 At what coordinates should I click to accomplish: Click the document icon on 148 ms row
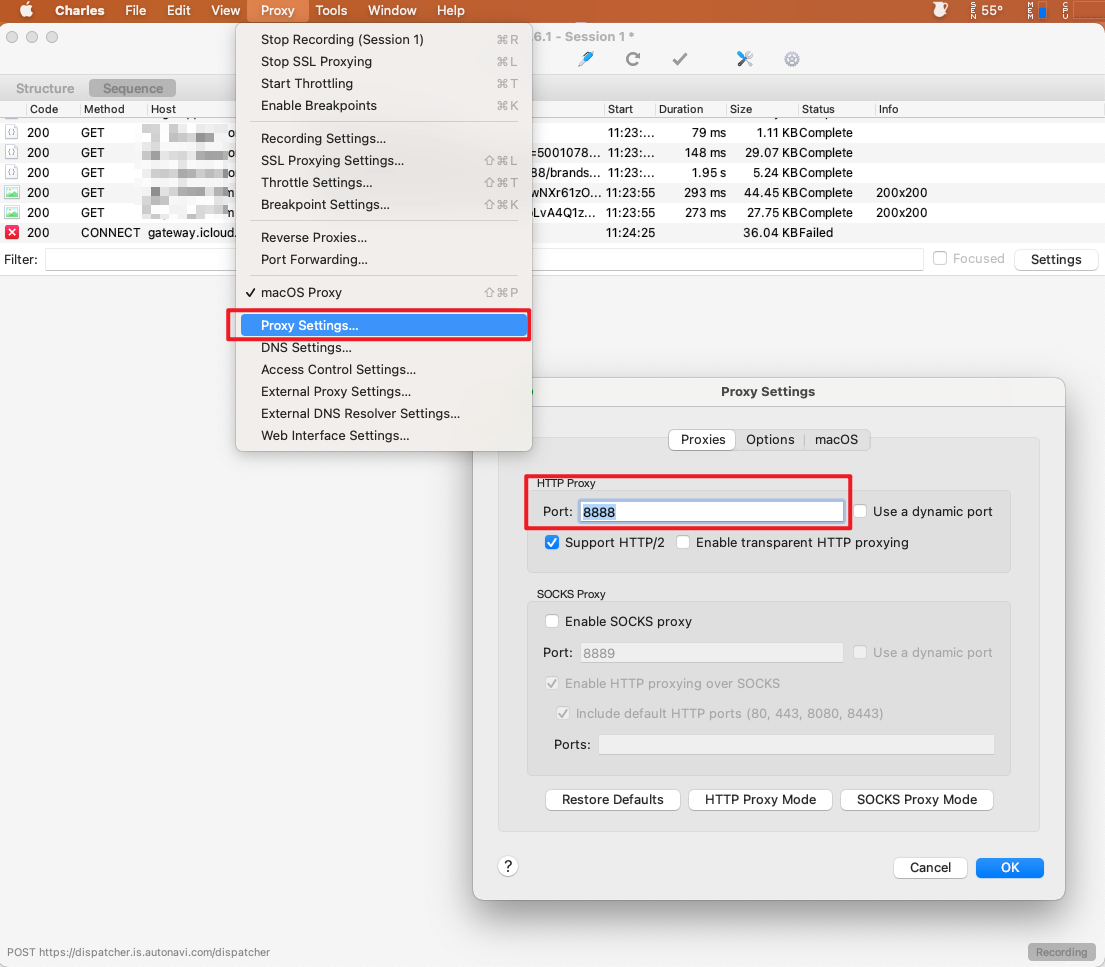pyautogui.click(x=11, y=152)
